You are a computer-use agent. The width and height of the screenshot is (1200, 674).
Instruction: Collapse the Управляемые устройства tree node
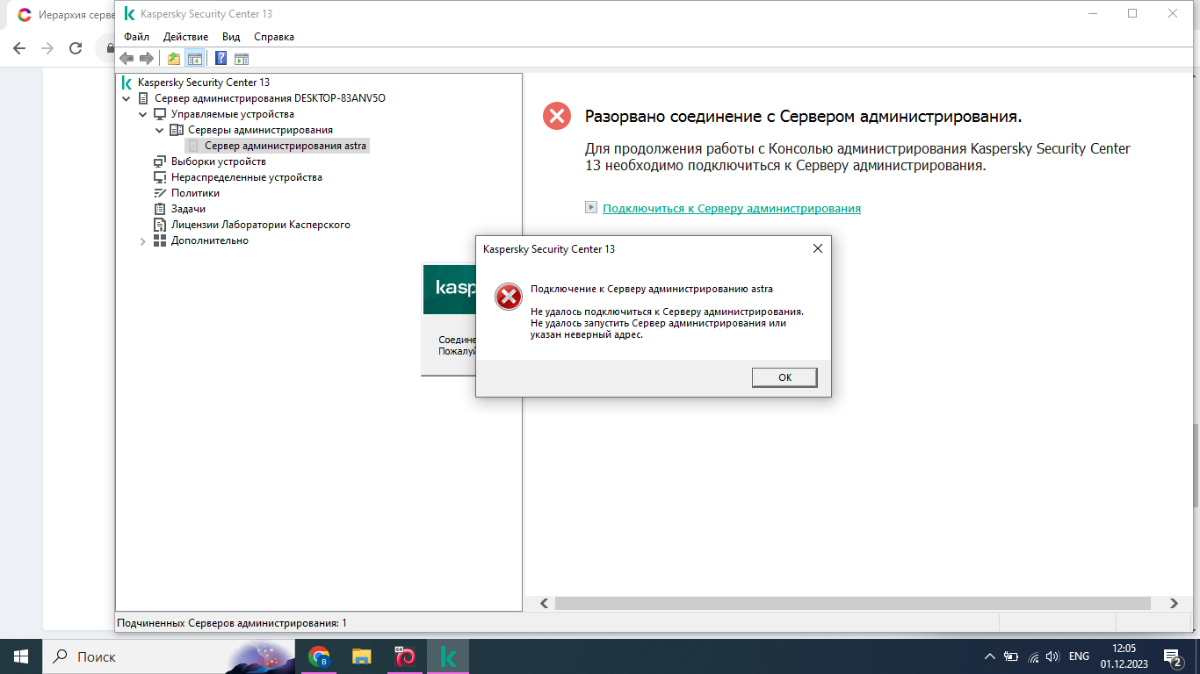point(143,114)
